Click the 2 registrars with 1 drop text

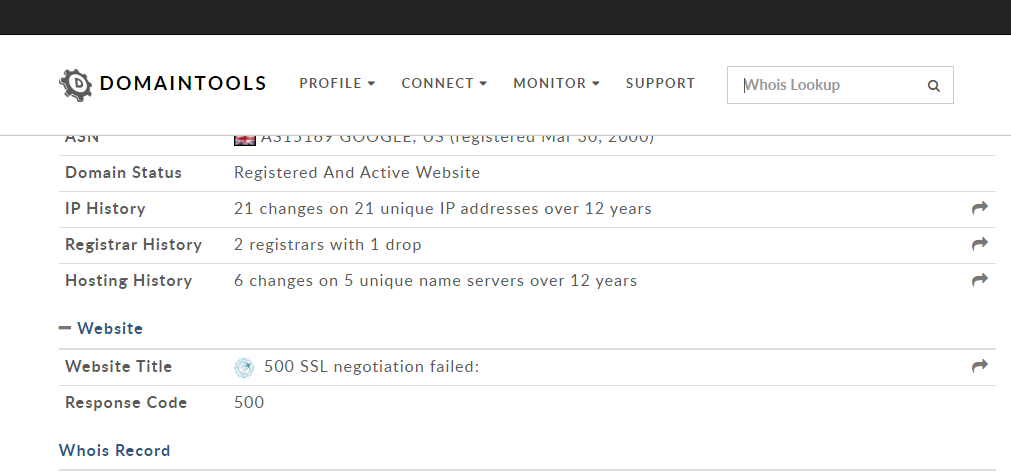pyautogui.click(x=327, y=245)
